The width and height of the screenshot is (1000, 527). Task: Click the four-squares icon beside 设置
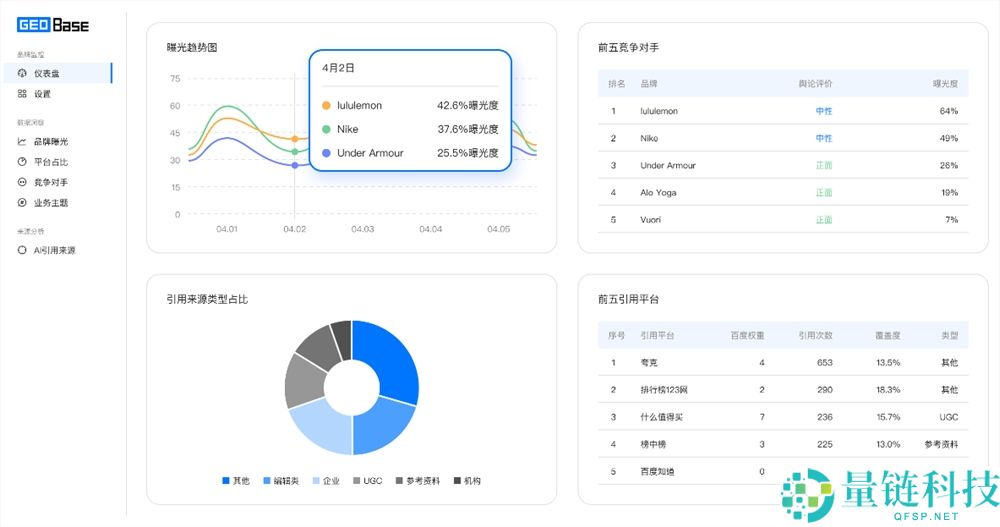pos(22,94)
